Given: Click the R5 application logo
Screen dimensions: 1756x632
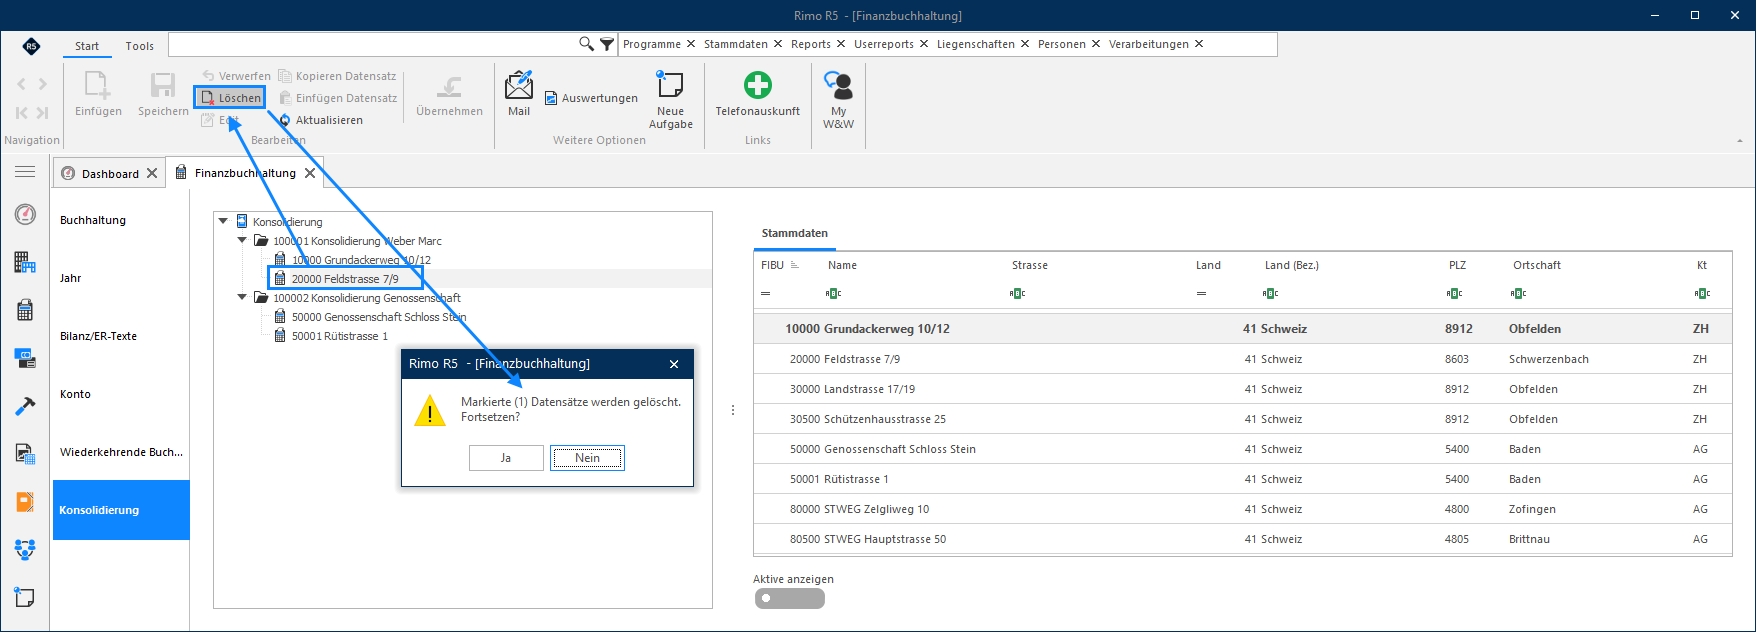Looking at the screenshot, I should [x=31, y=46].
